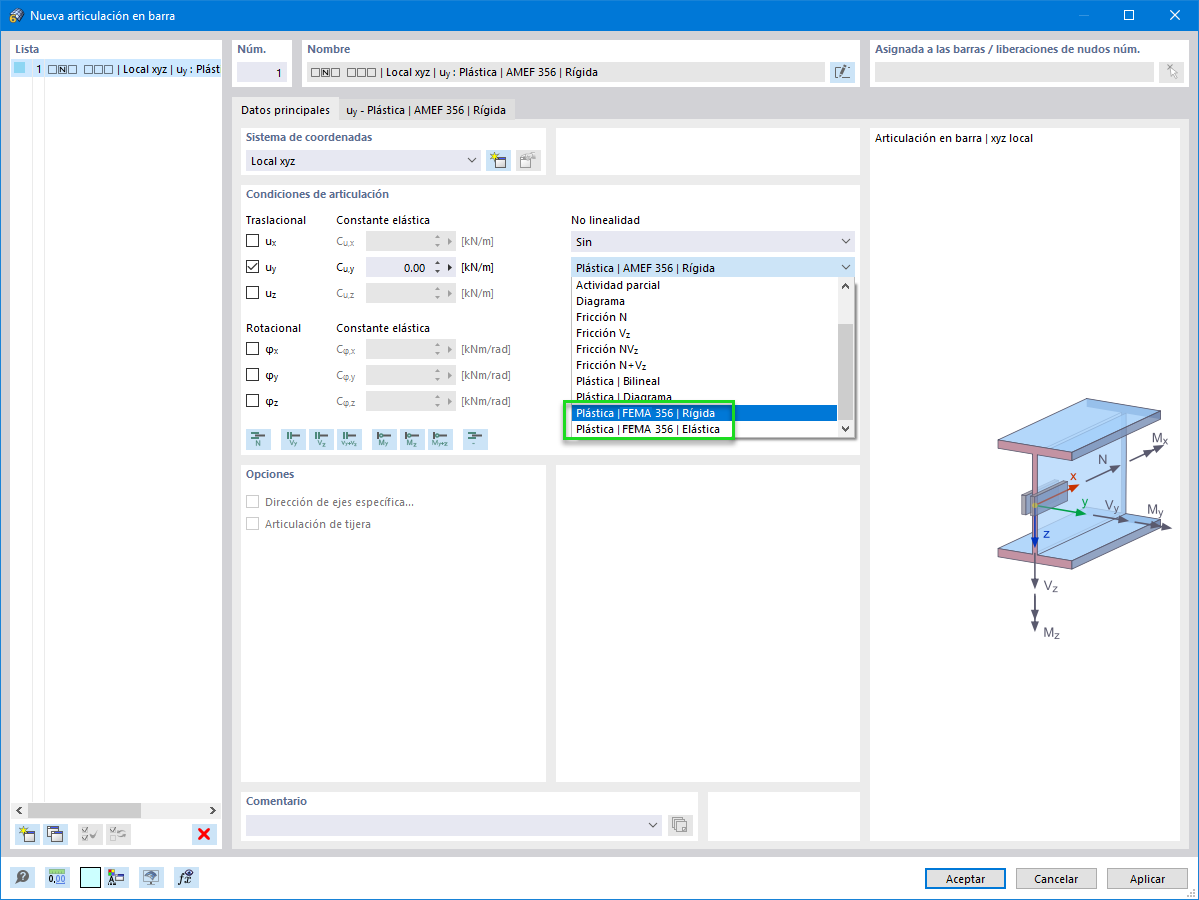Image resolution: width=1199 pixels, height=900 pixels.
Task: Open the Sistema de coordenadas dropdown
Action: click(470, 160)
